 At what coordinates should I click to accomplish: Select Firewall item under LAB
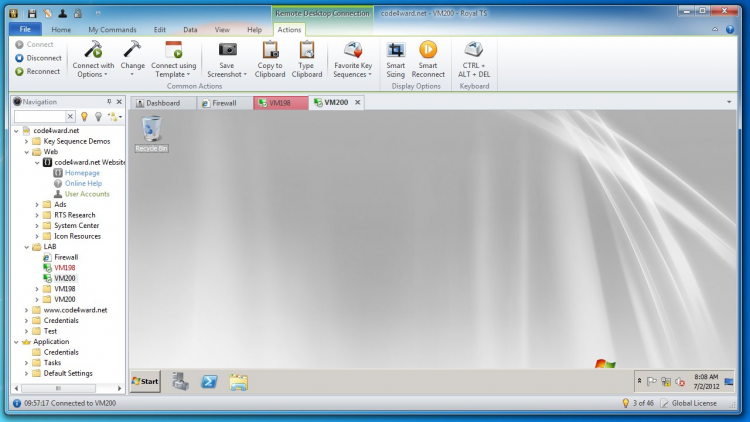66,257
